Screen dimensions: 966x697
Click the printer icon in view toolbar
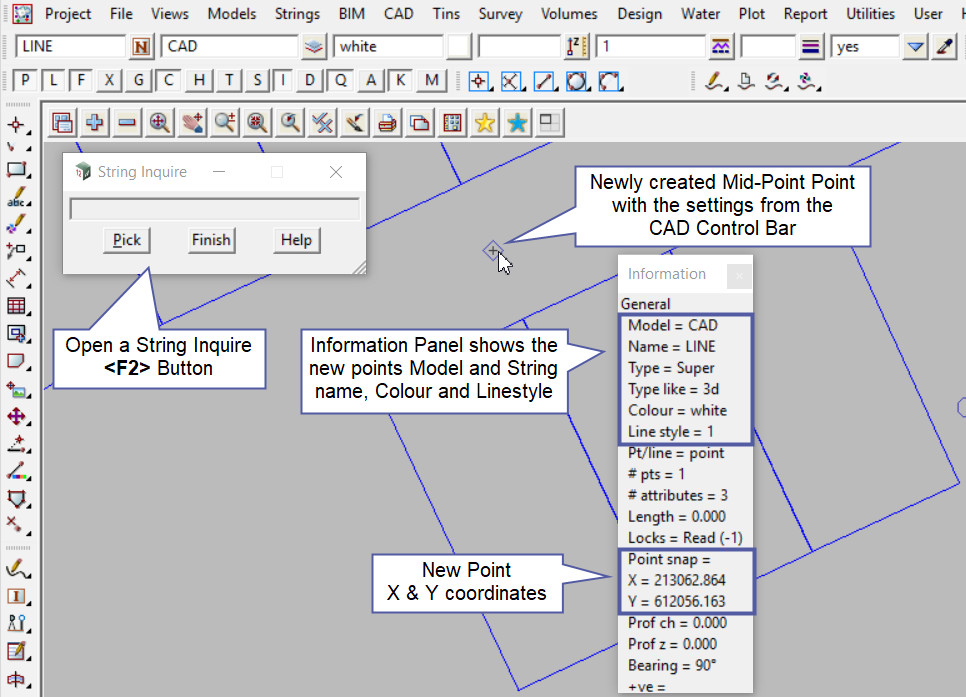click(388, 123)
